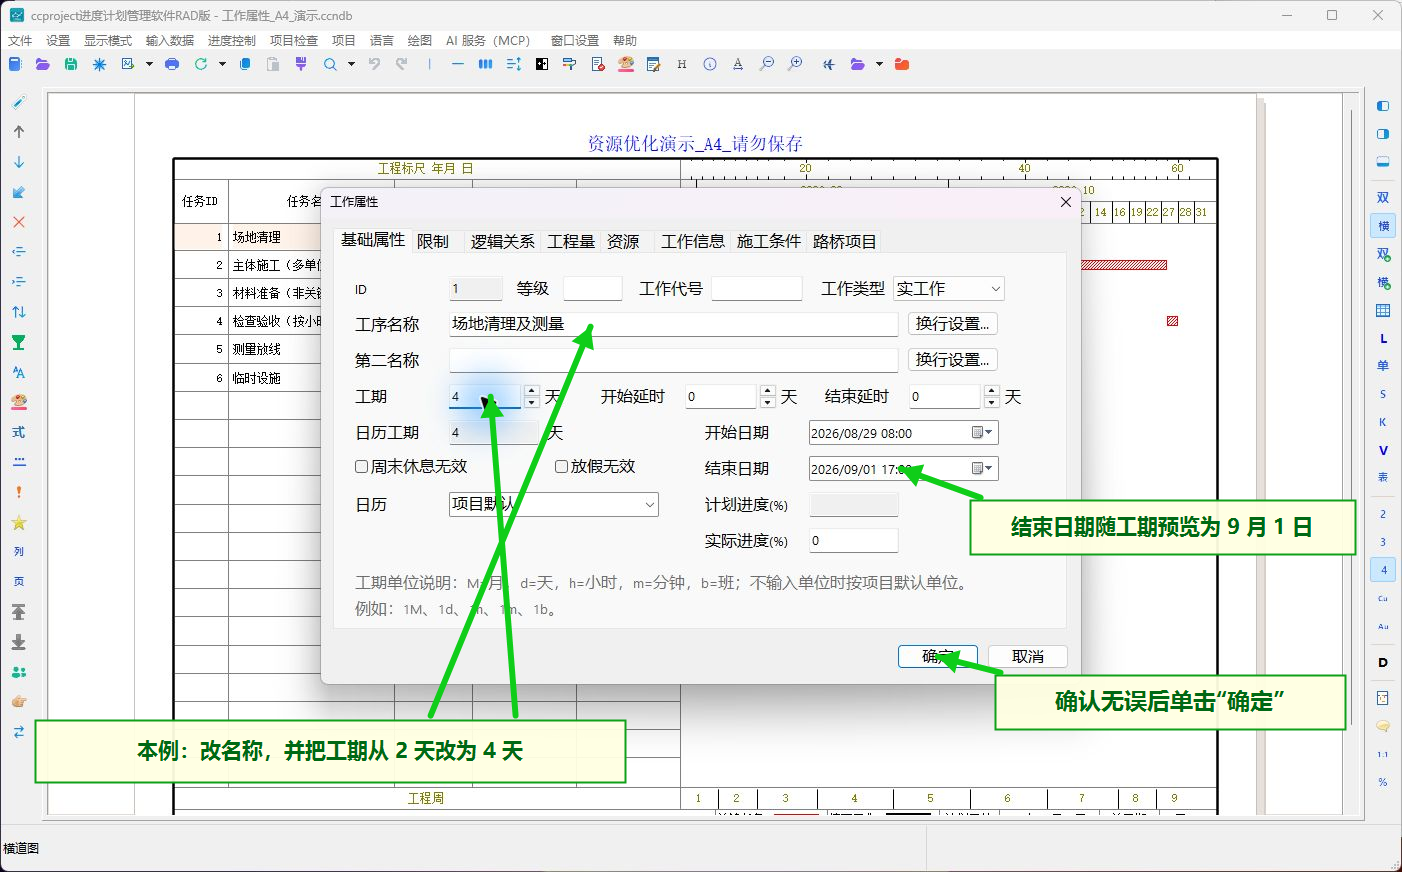This screenshot has height=872, width=1402.
Task: Click the info circle toolbar icon
Action: [x=710, y=64]
